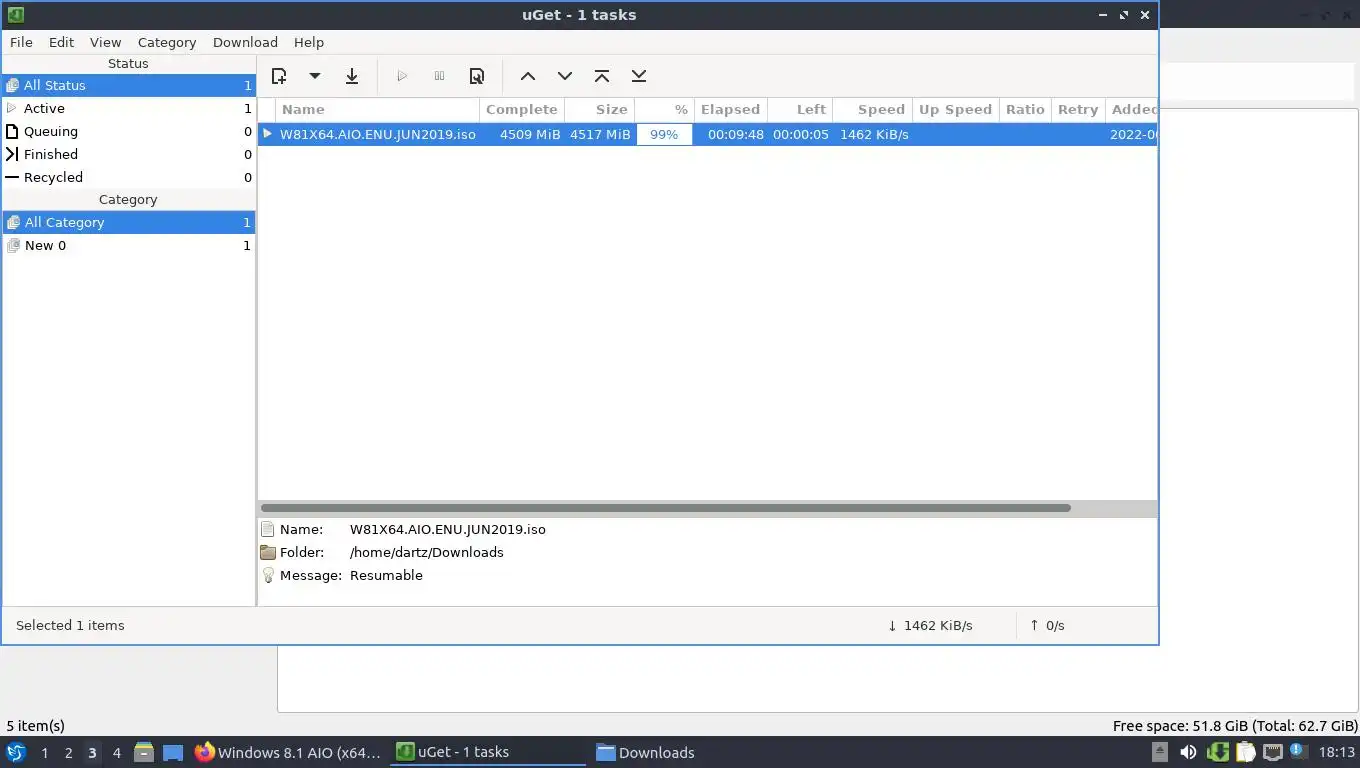Switch to workspace 4 in the pager

click(x=116, y=753)
